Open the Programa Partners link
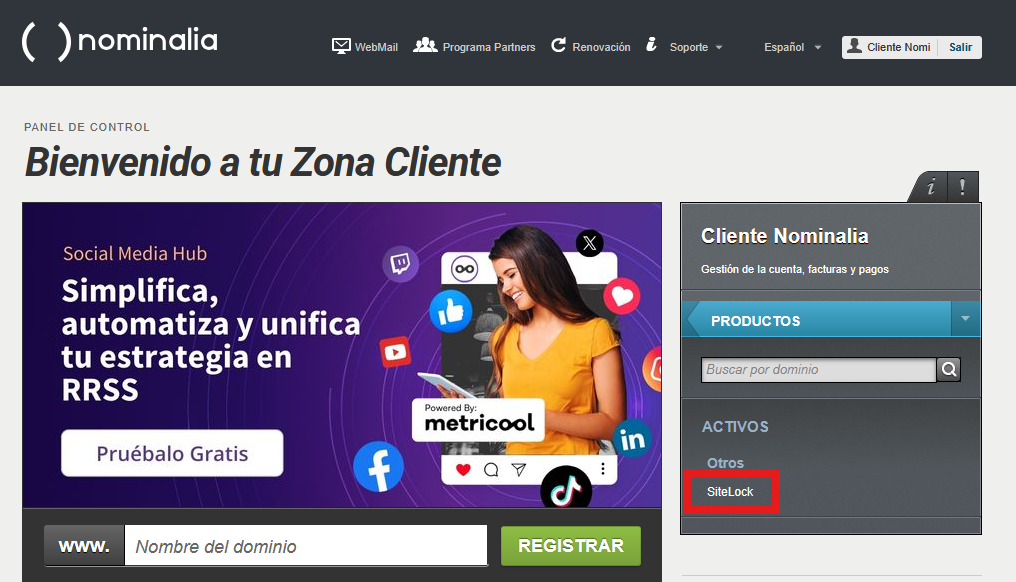 point(489,47)
